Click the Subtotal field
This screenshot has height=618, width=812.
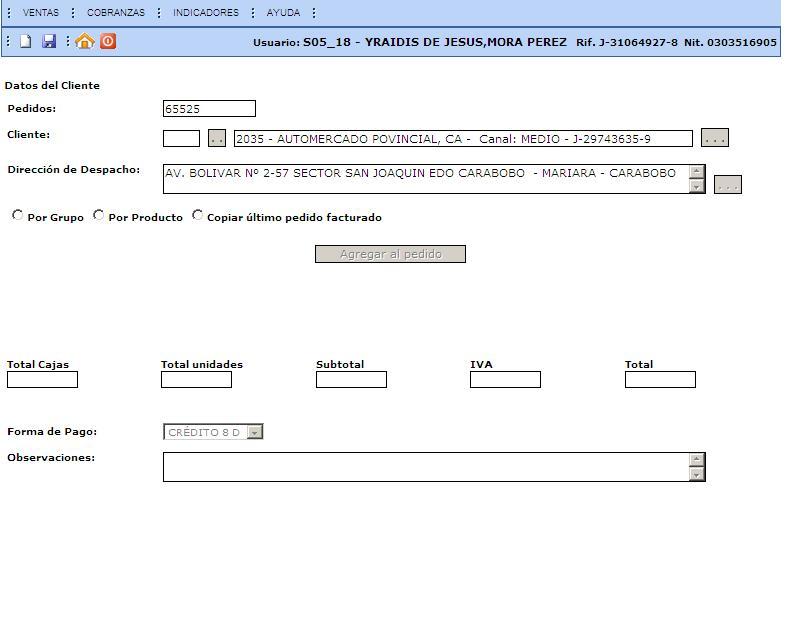(x=351, y=380)
